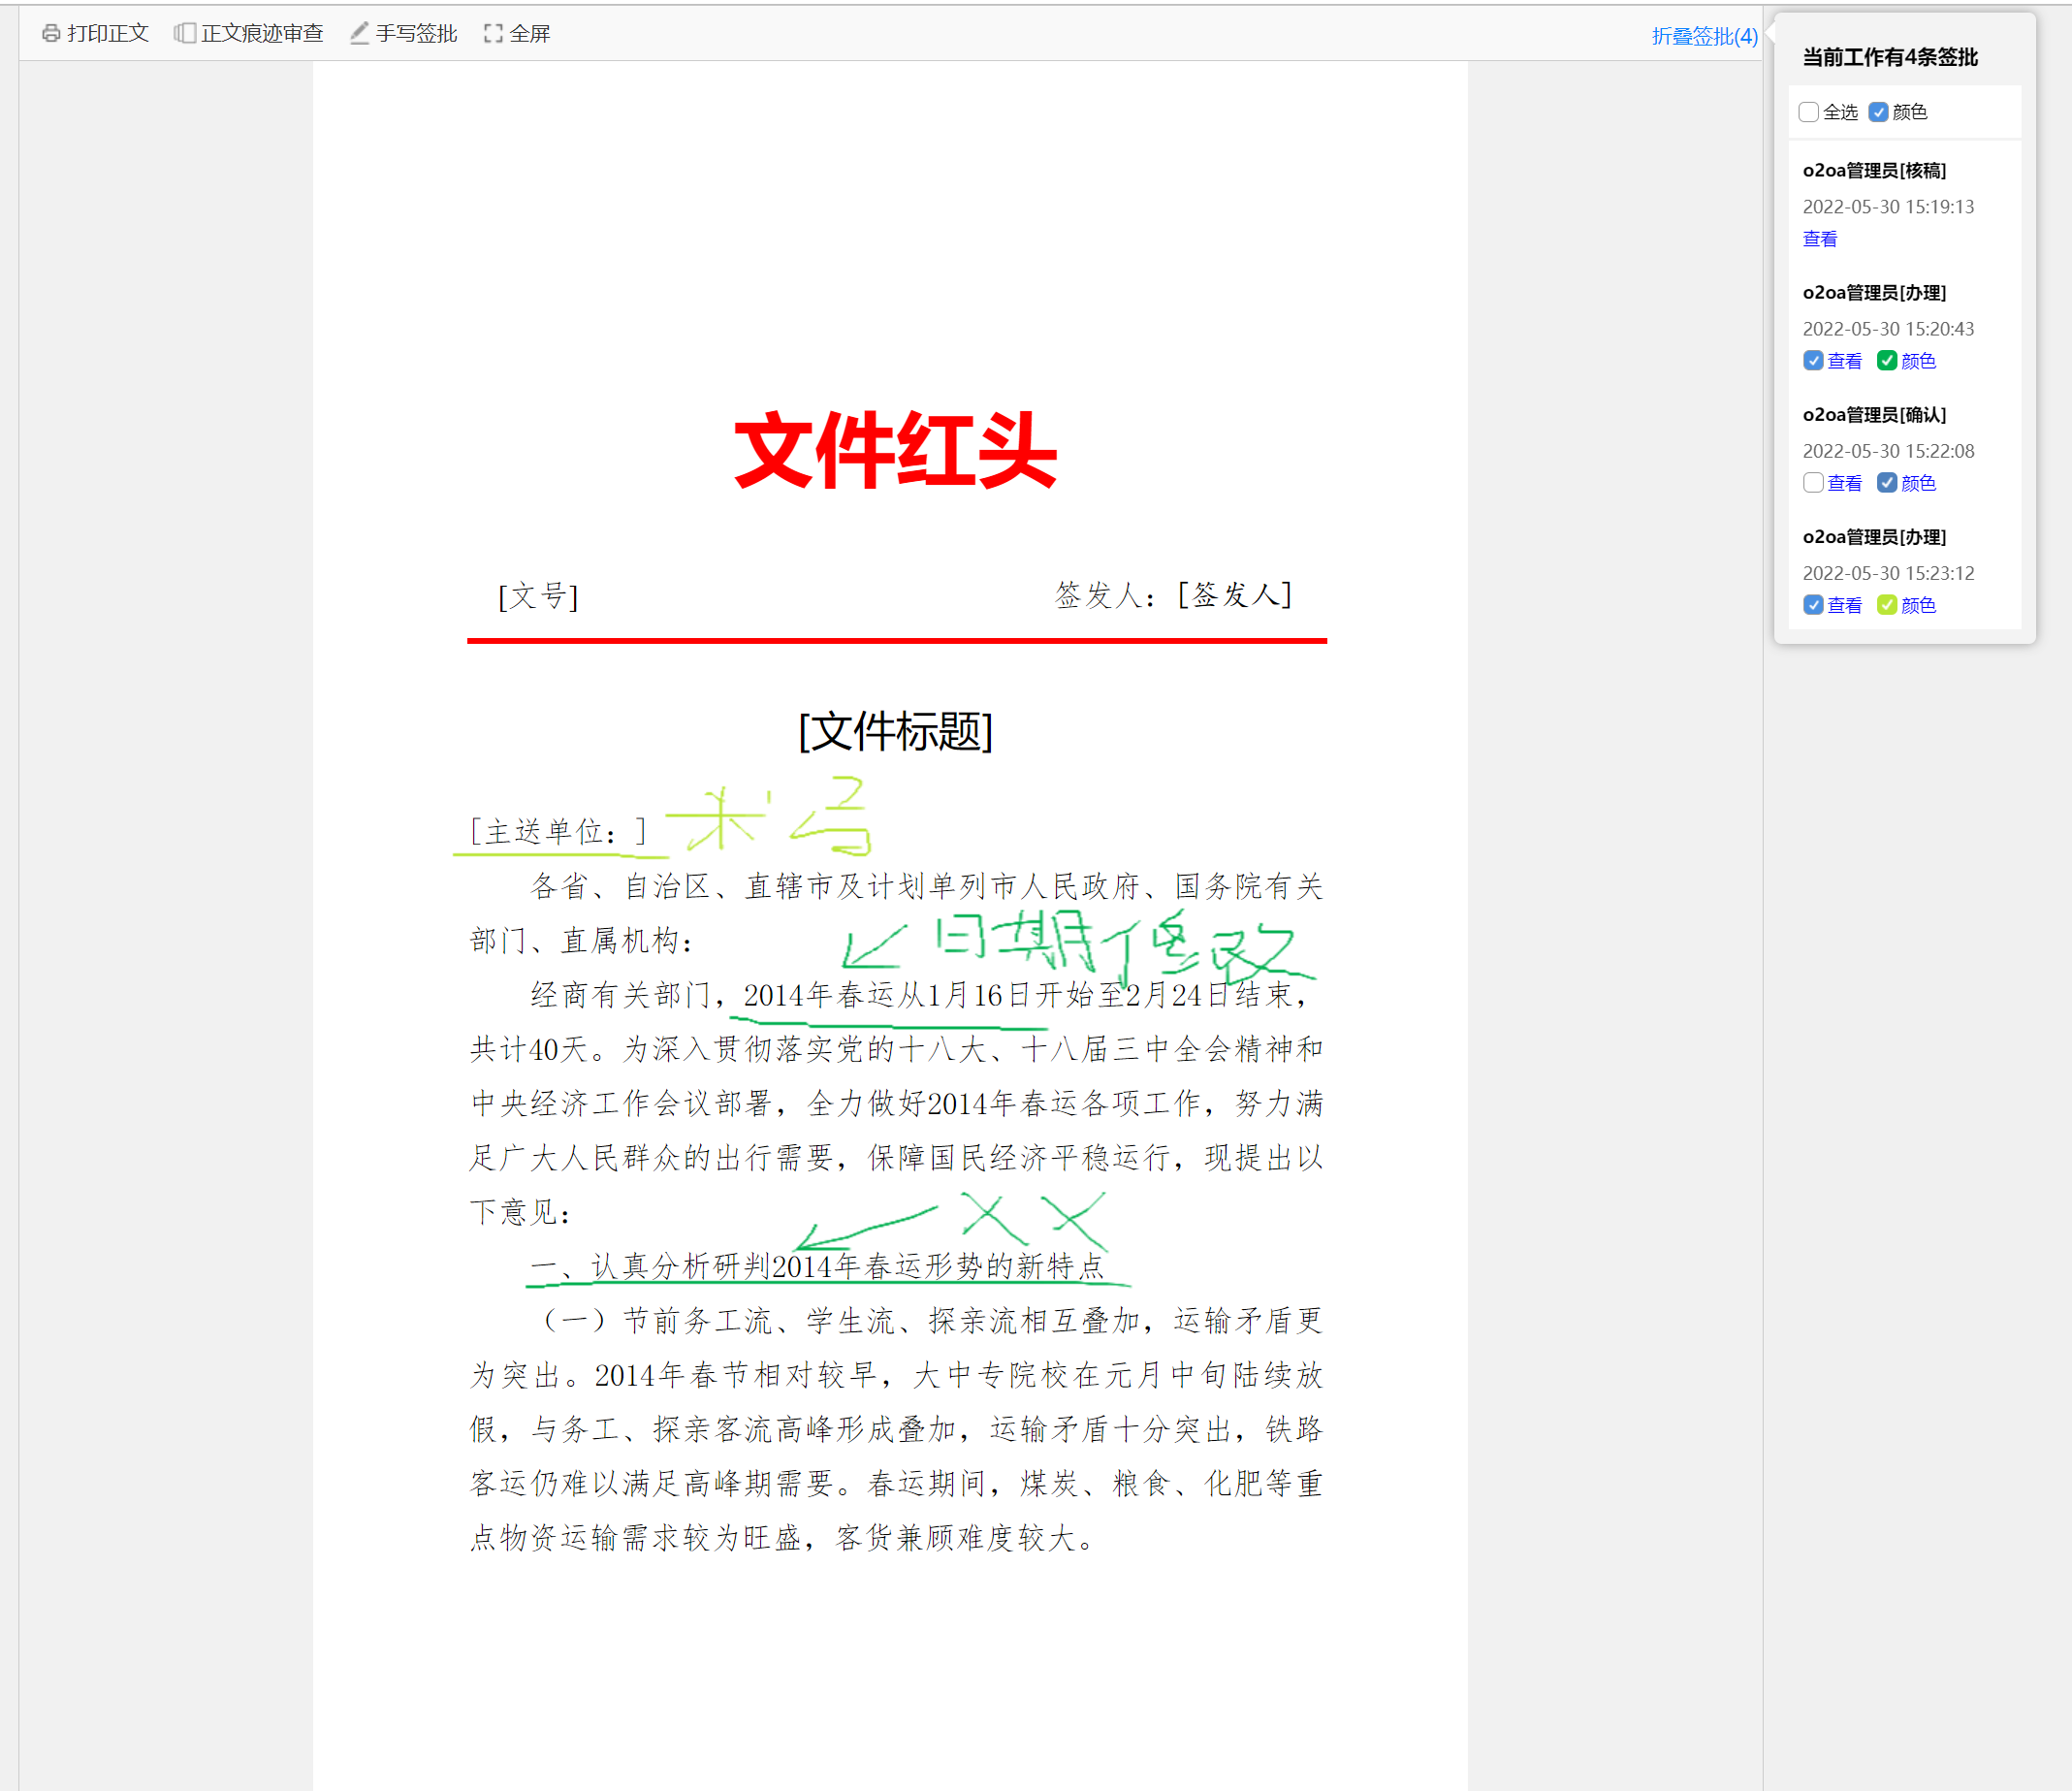Viewport: 2072px width, 1791px height.
Task: Open 手写签批 from the toolbar
Action: [416, 33]
